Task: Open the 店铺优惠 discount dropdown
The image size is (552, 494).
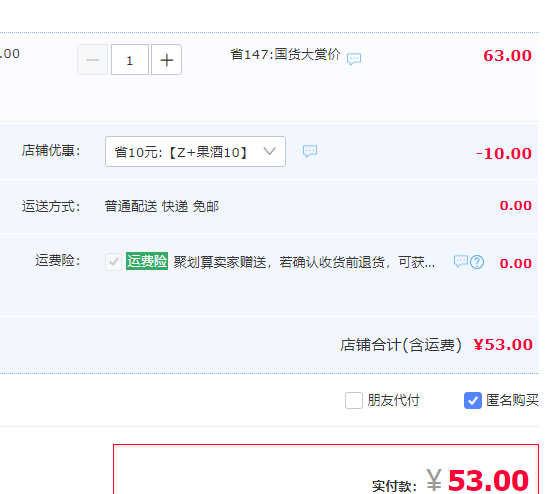Action: 195,152
